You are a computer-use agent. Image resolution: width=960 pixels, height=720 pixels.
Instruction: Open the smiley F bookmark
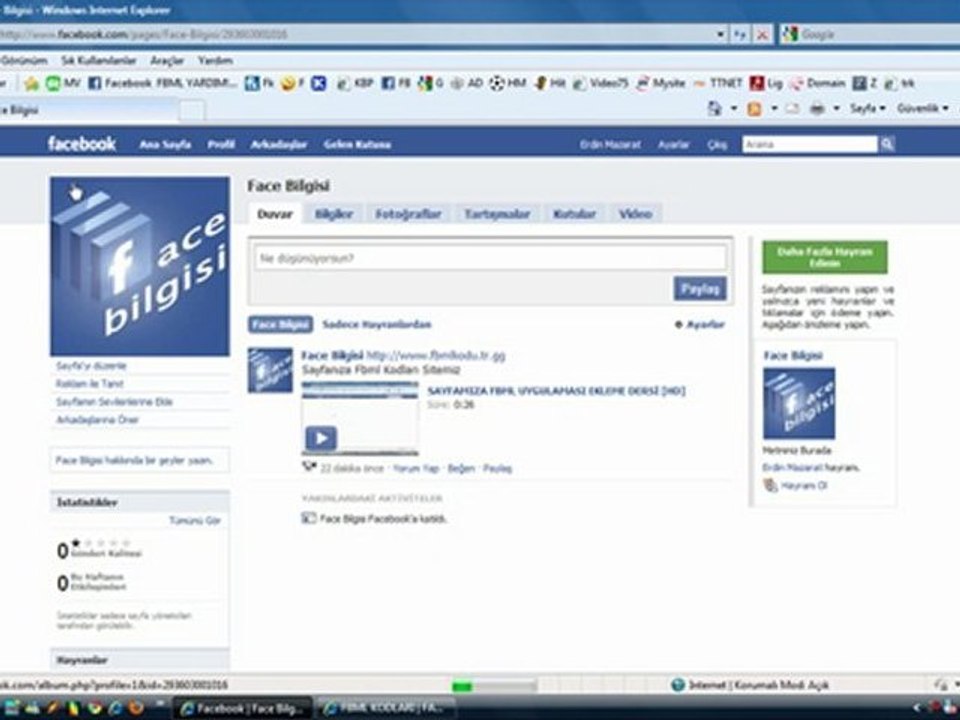[293, 83]
